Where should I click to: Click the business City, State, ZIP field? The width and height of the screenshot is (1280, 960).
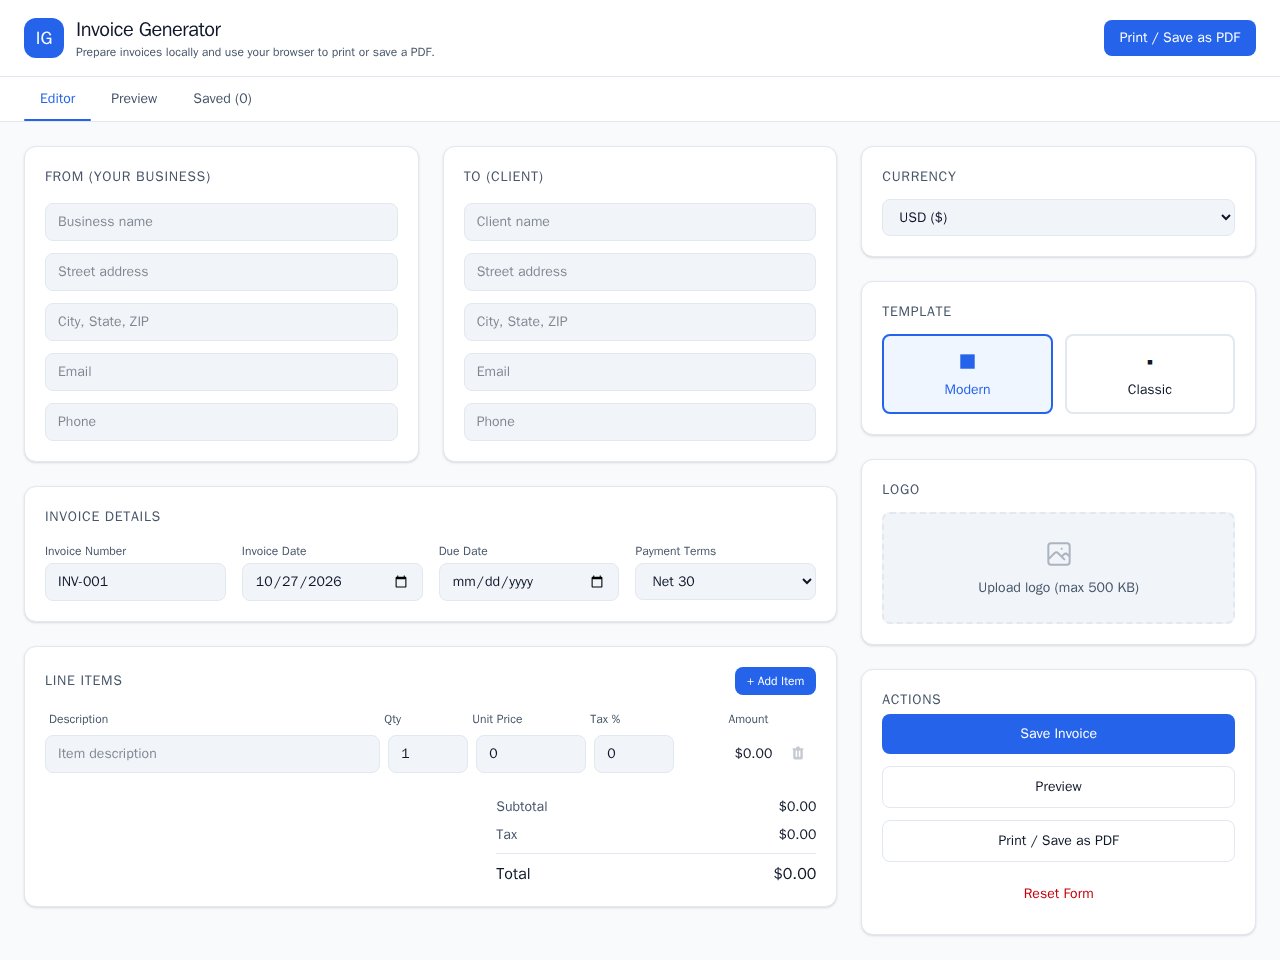point(221,322)
